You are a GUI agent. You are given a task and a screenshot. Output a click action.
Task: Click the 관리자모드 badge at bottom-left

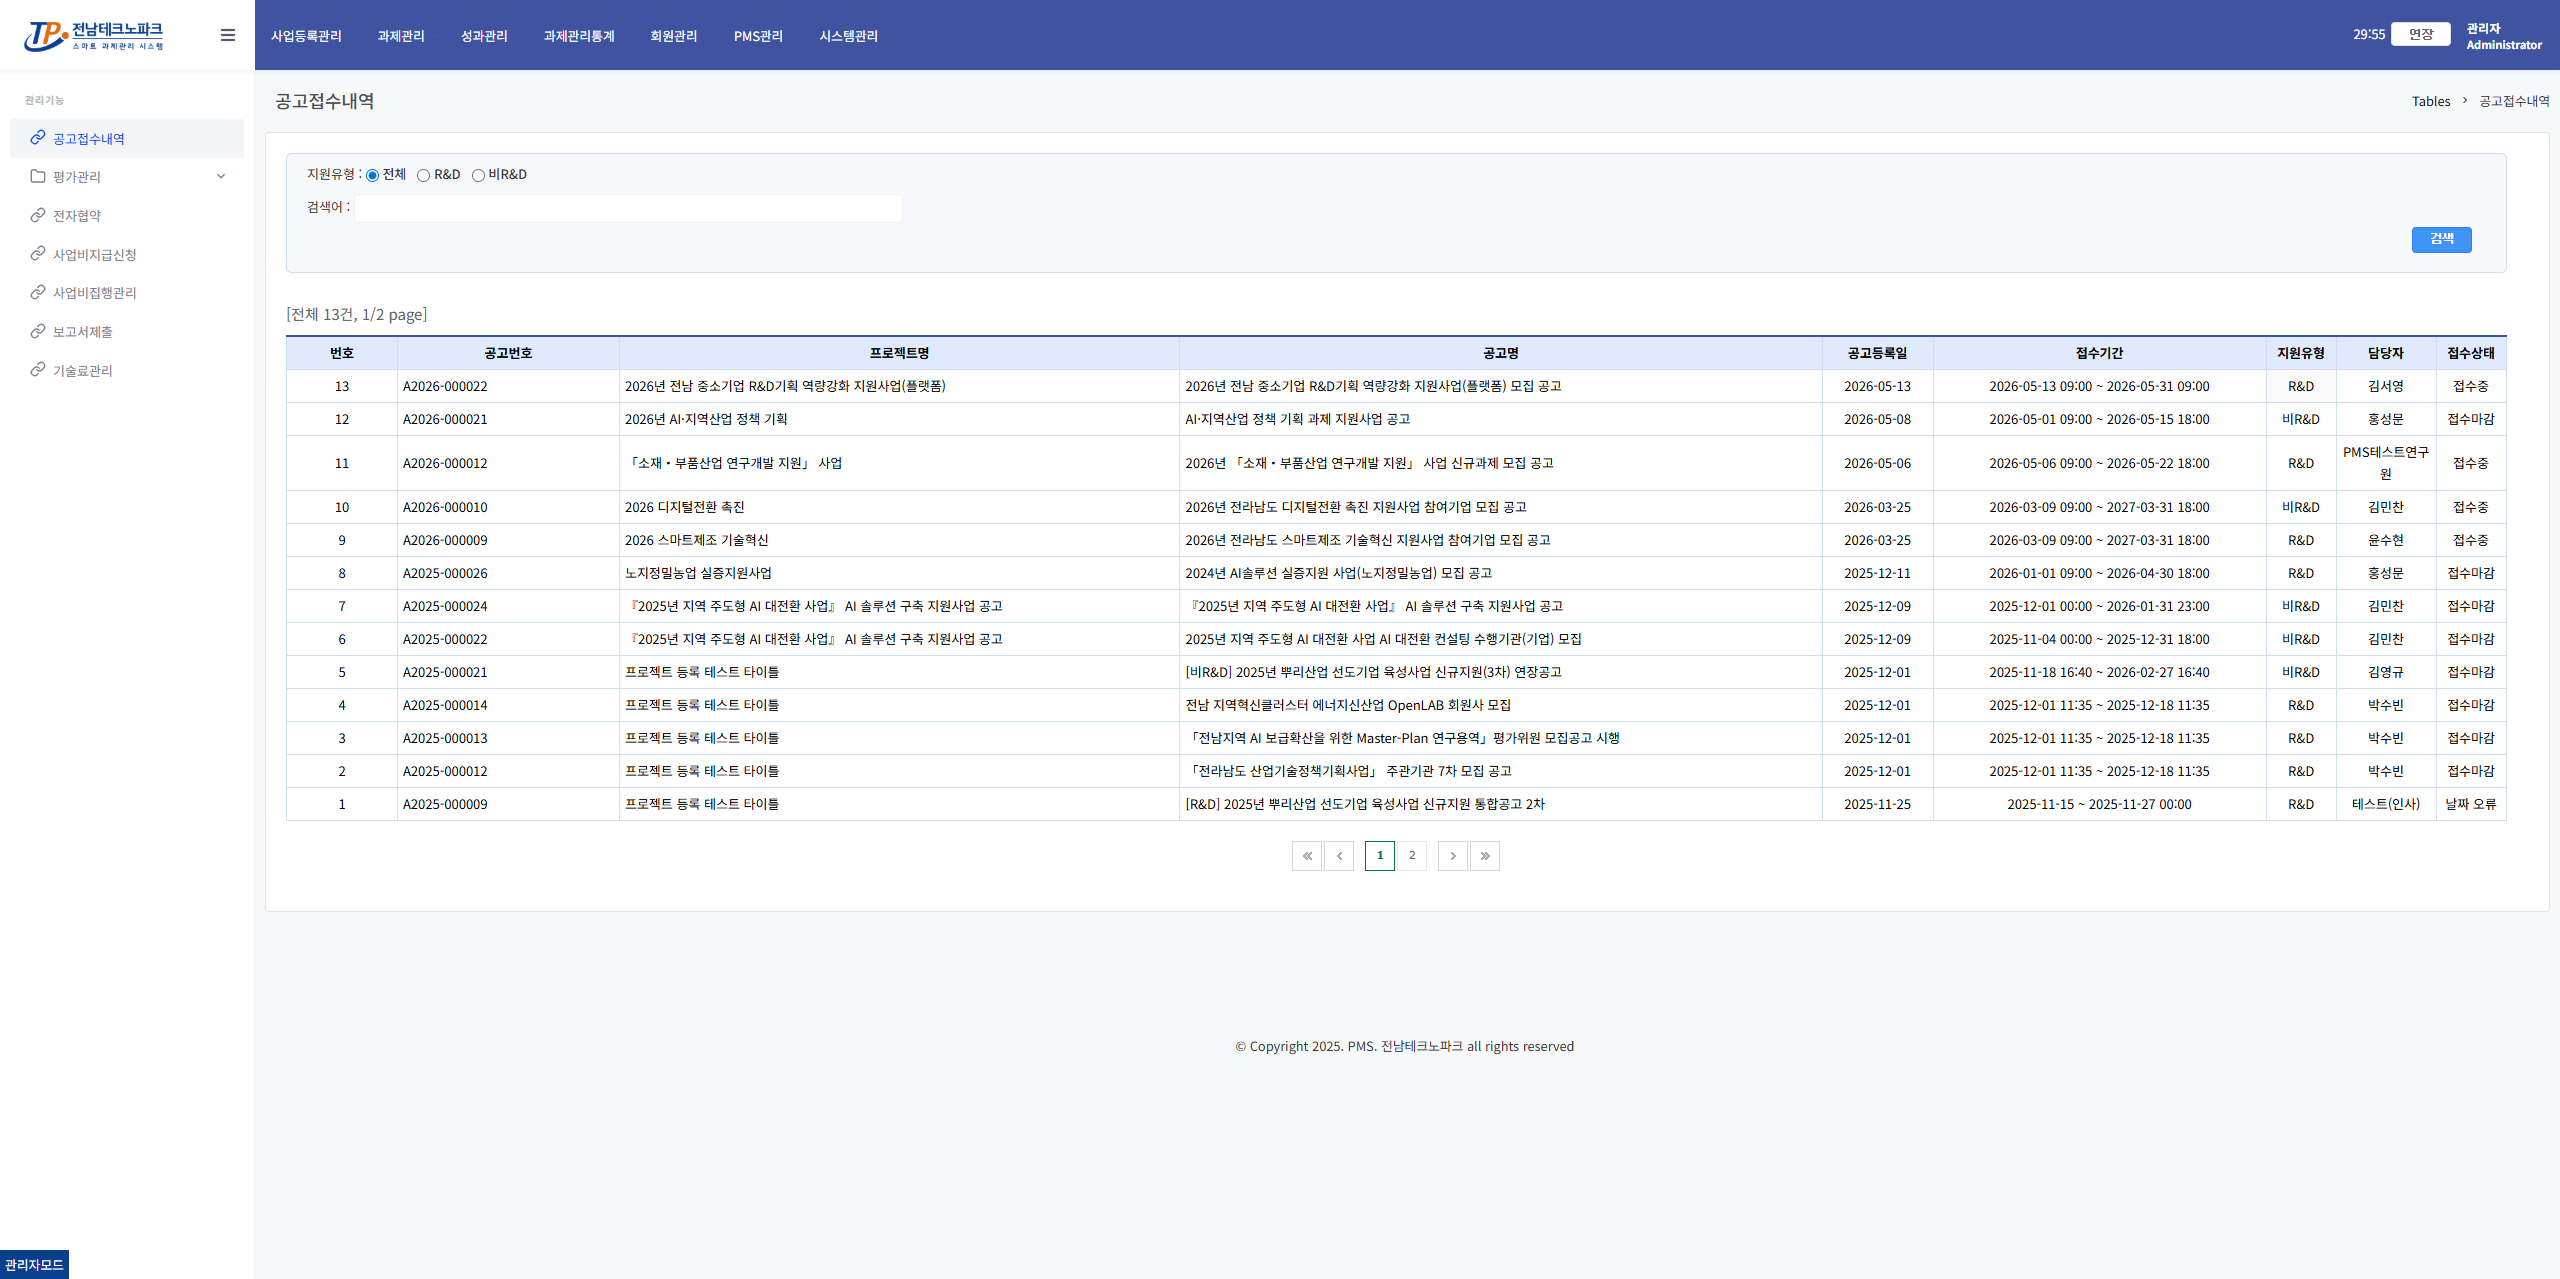[34, 1264]
